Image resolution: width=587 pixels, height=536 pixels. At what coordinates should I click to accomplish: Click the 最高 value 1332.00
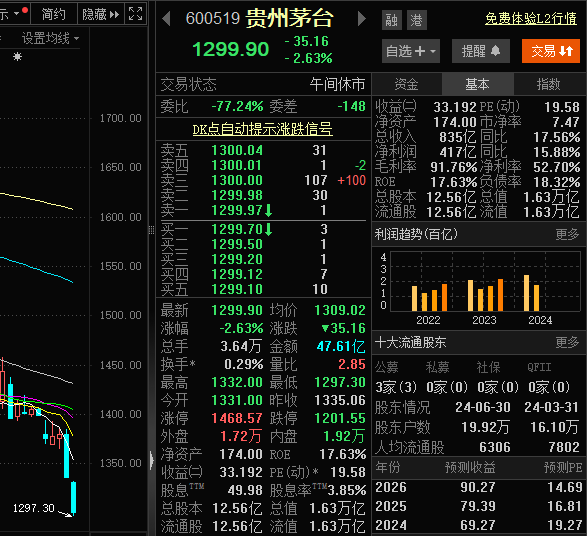pos(237,382)
